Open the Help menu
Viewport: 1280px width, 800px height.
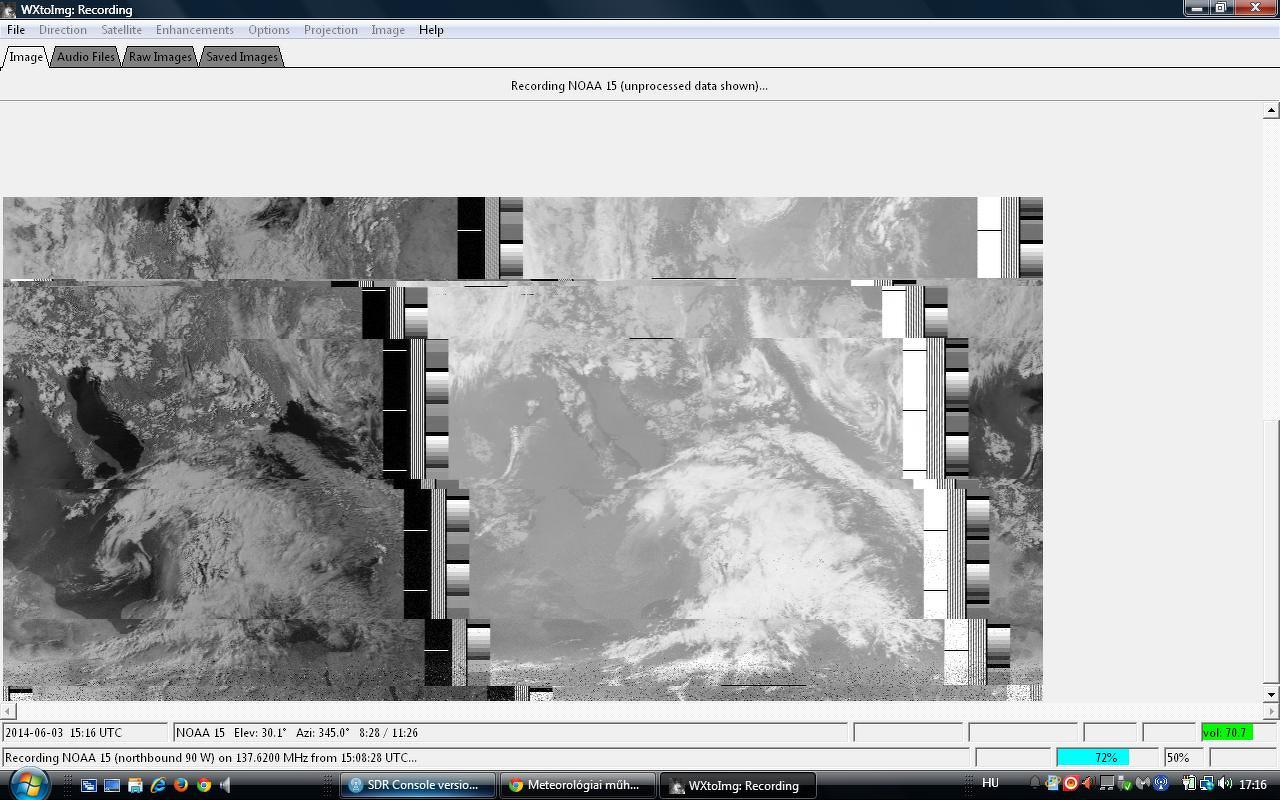[x=431, y=30]
